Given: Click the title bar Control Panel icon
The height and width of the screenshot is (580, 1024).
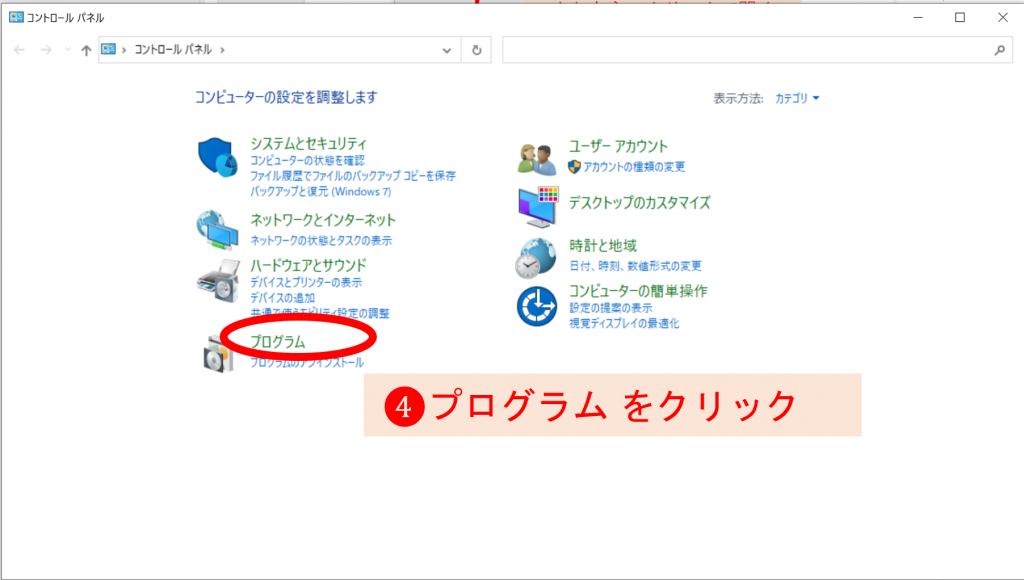Looking at the screenshot, I should (x=16, y=17).
